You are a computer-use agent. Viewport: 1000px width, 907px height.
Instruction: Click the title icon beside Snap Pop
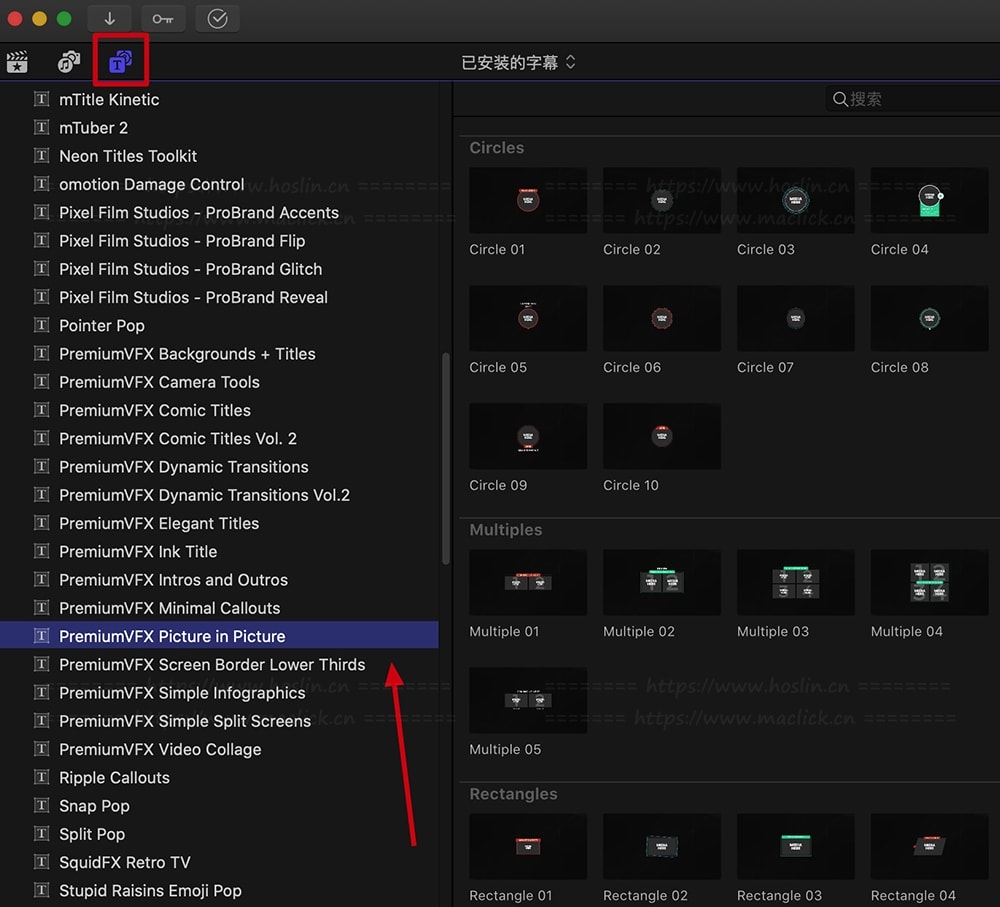pos(41,806)
